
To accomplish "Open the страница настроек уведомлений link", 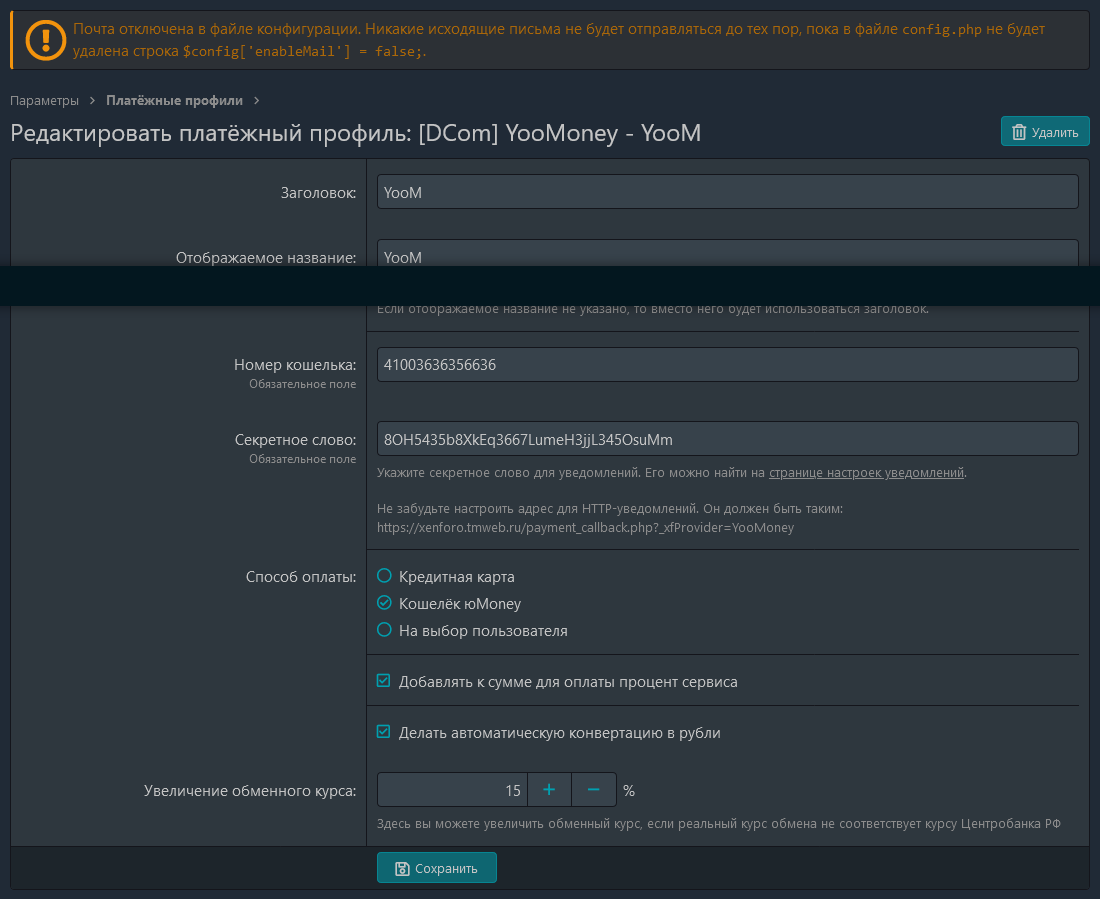I will pyautogui.click(x=866, y=472).
